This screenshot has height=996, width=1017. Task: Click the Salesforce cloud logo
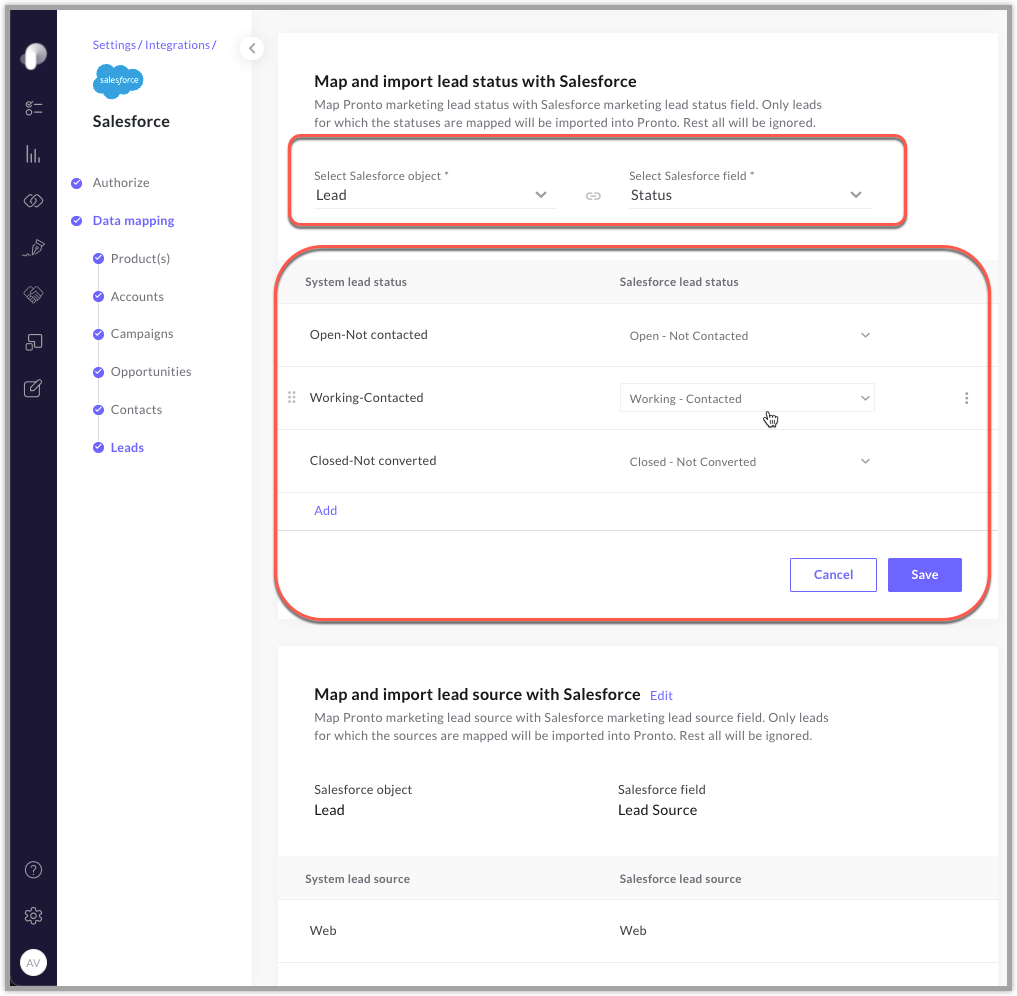click(x=117, y=81)
